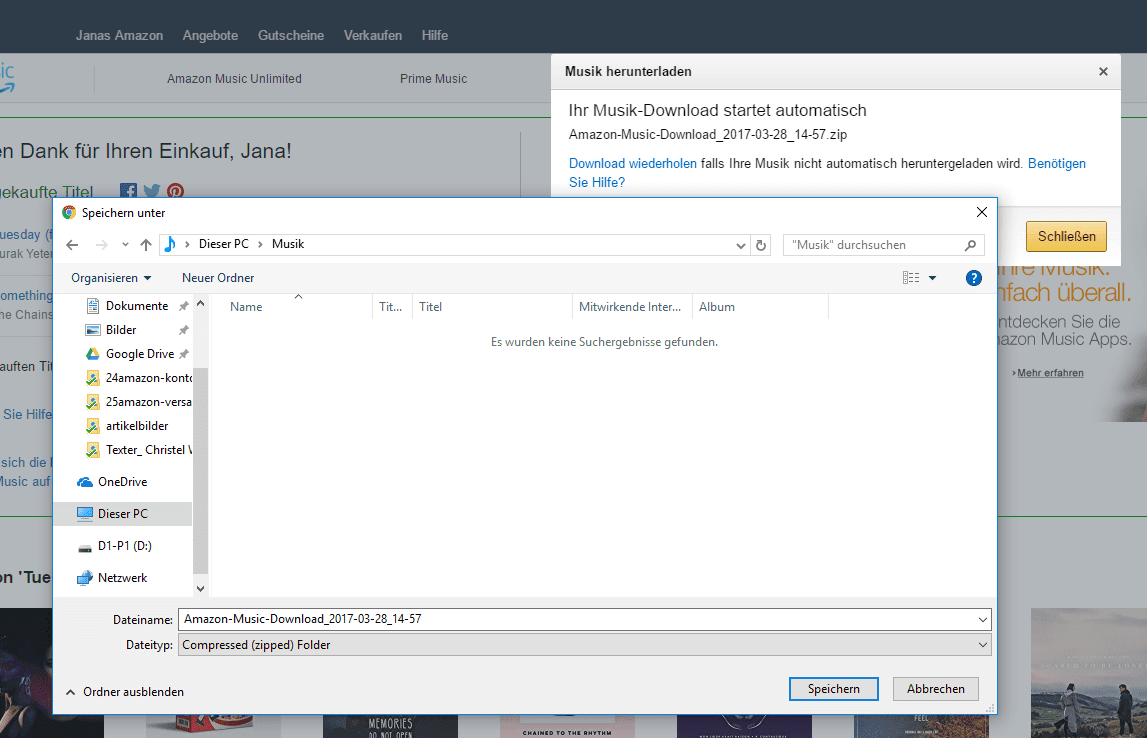The image size is (1147, 738).
Task: Open help with the blue question mark
Action: (x=974, y=278)
